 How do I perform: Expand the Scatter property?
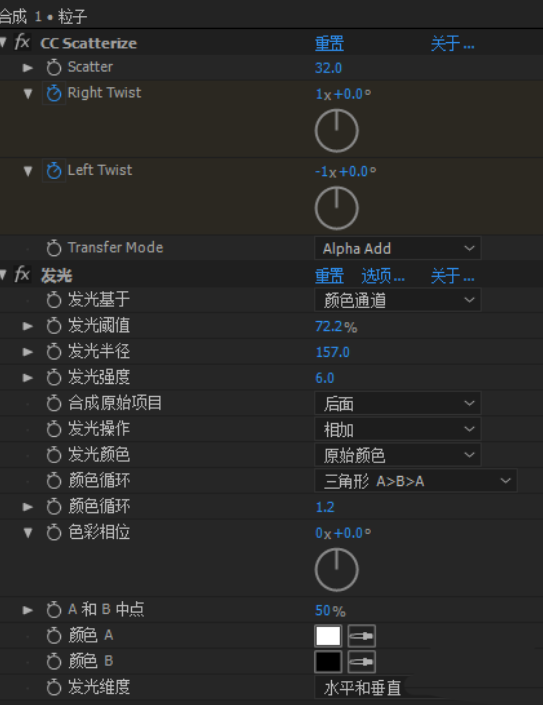click(28, 67)
